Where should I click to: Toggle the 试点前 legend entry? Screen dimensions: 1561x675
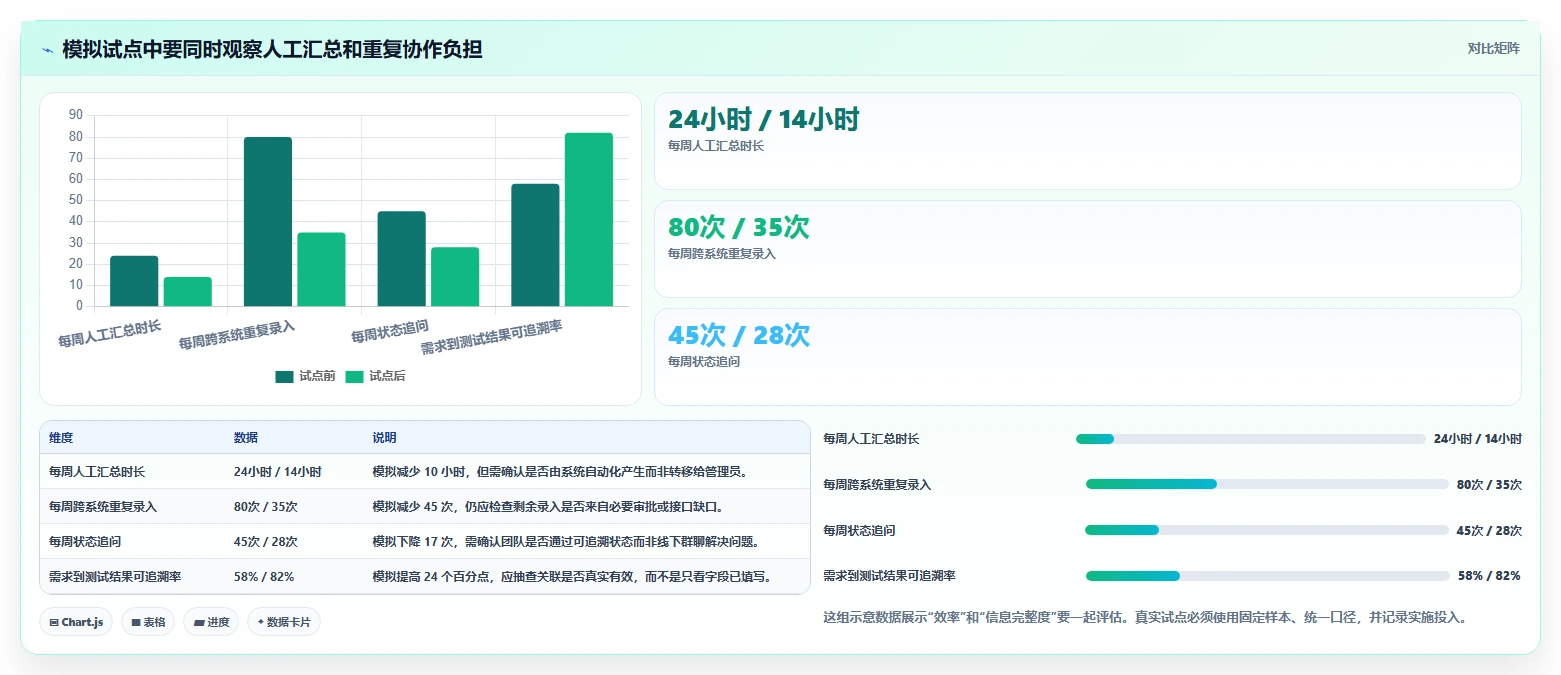click(x=305, y=376)
